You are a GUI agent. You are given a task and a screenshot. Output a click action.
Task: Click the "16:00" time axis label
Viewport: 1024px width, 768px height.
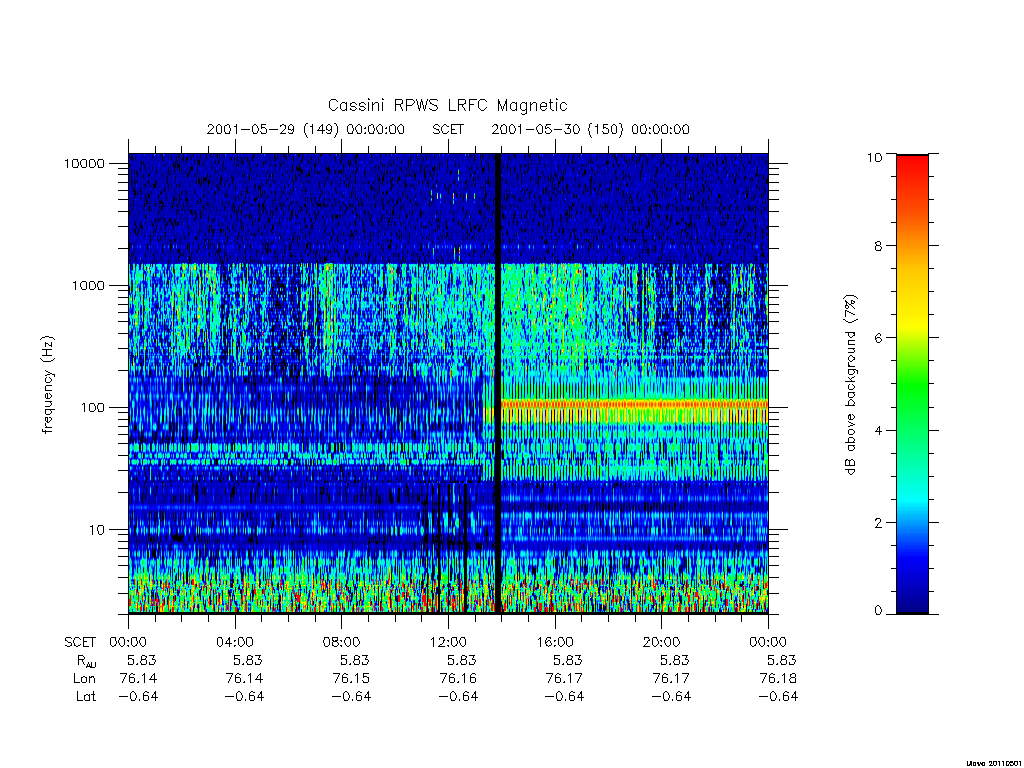554,643
